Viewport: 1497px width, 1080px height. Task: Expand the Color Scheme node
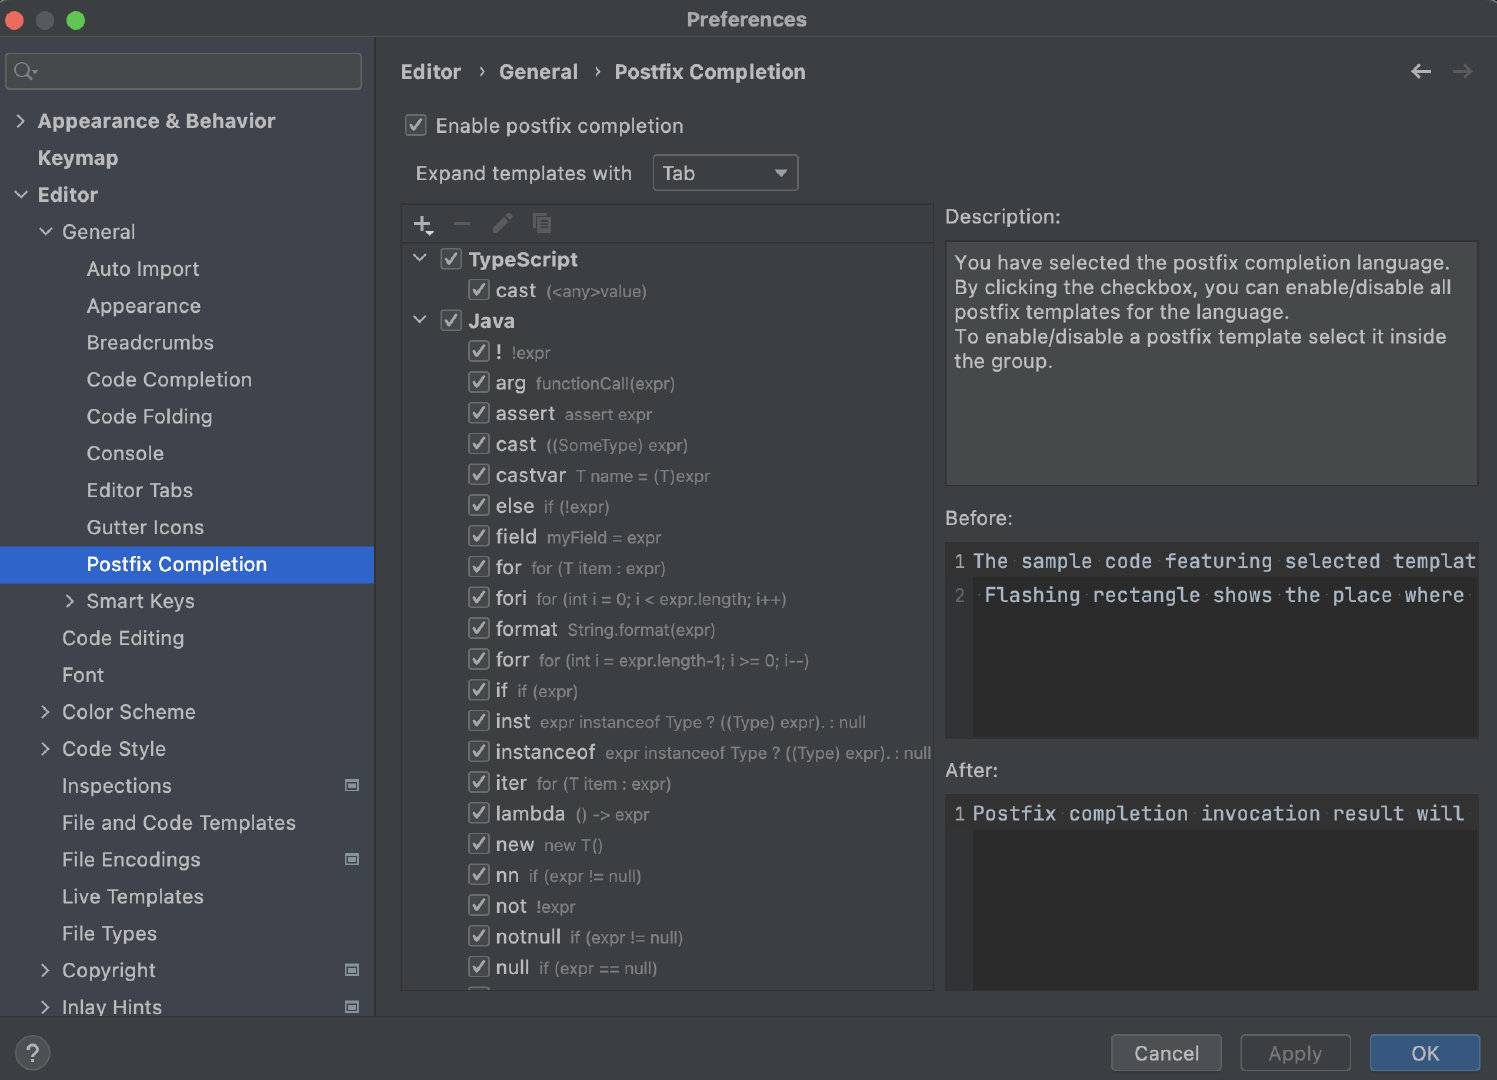pos(45,712)
